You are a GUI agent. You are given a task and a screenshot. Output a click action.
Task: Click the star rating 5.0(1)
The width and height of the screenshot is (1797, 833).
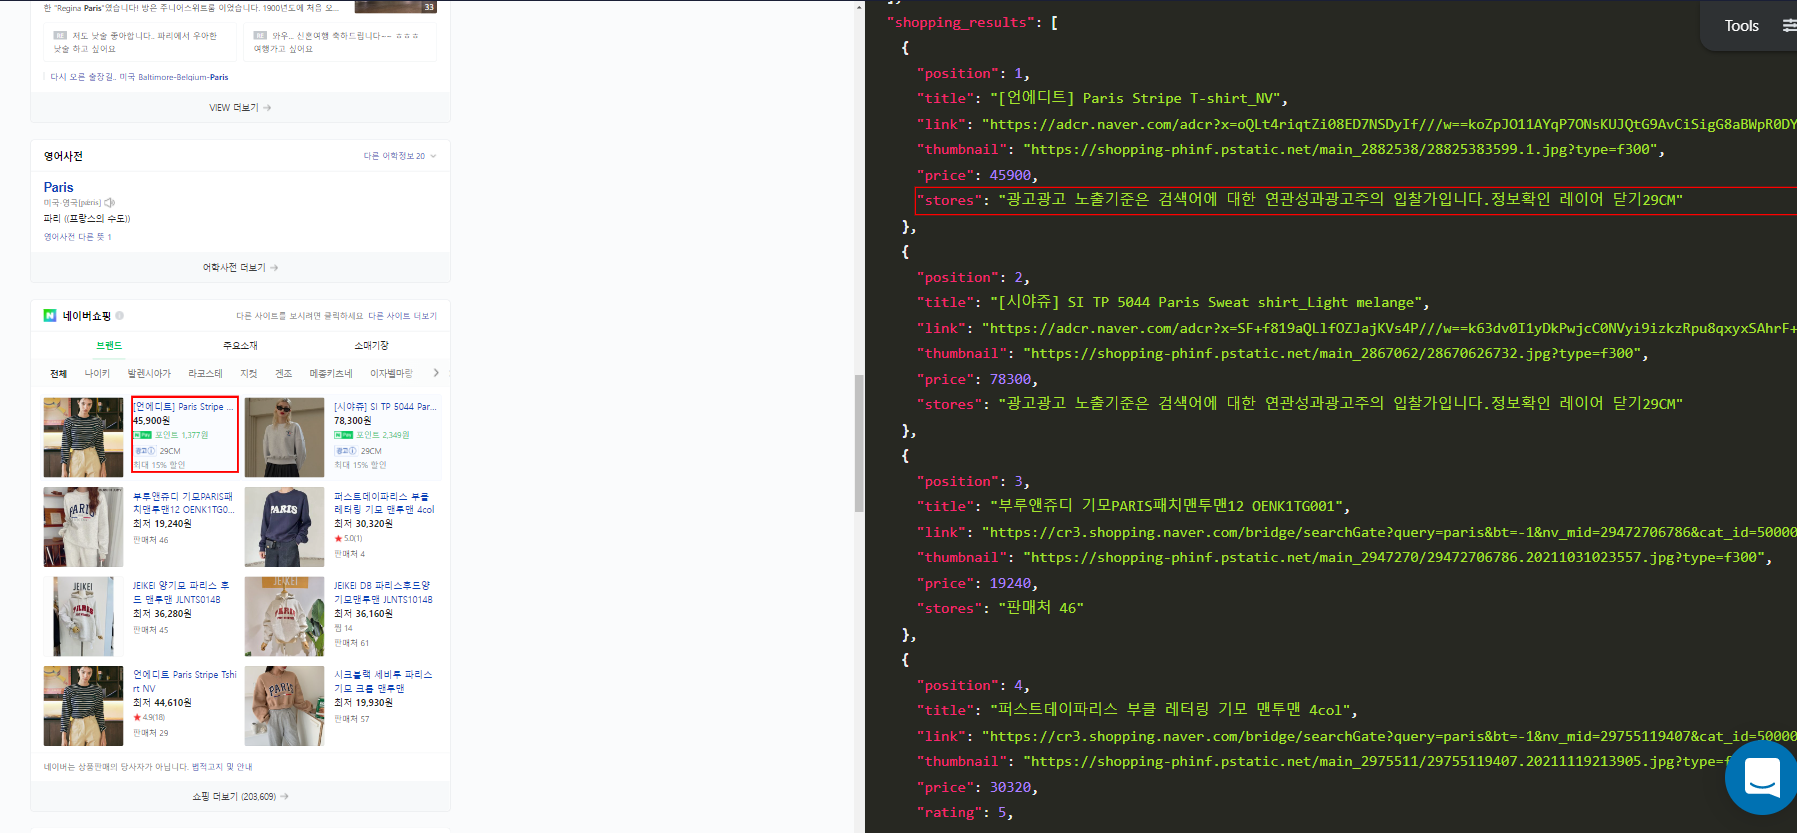tap(348, 538)
